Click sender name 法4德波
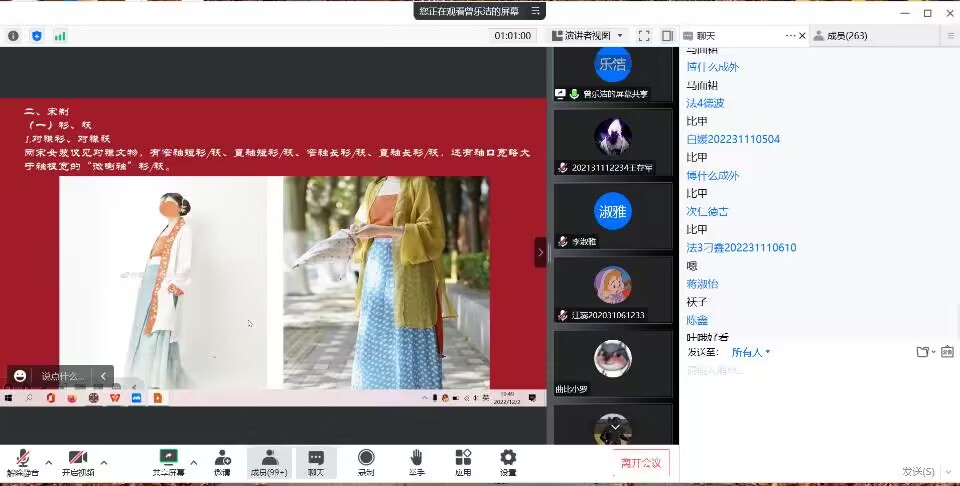 pos(705,103)
